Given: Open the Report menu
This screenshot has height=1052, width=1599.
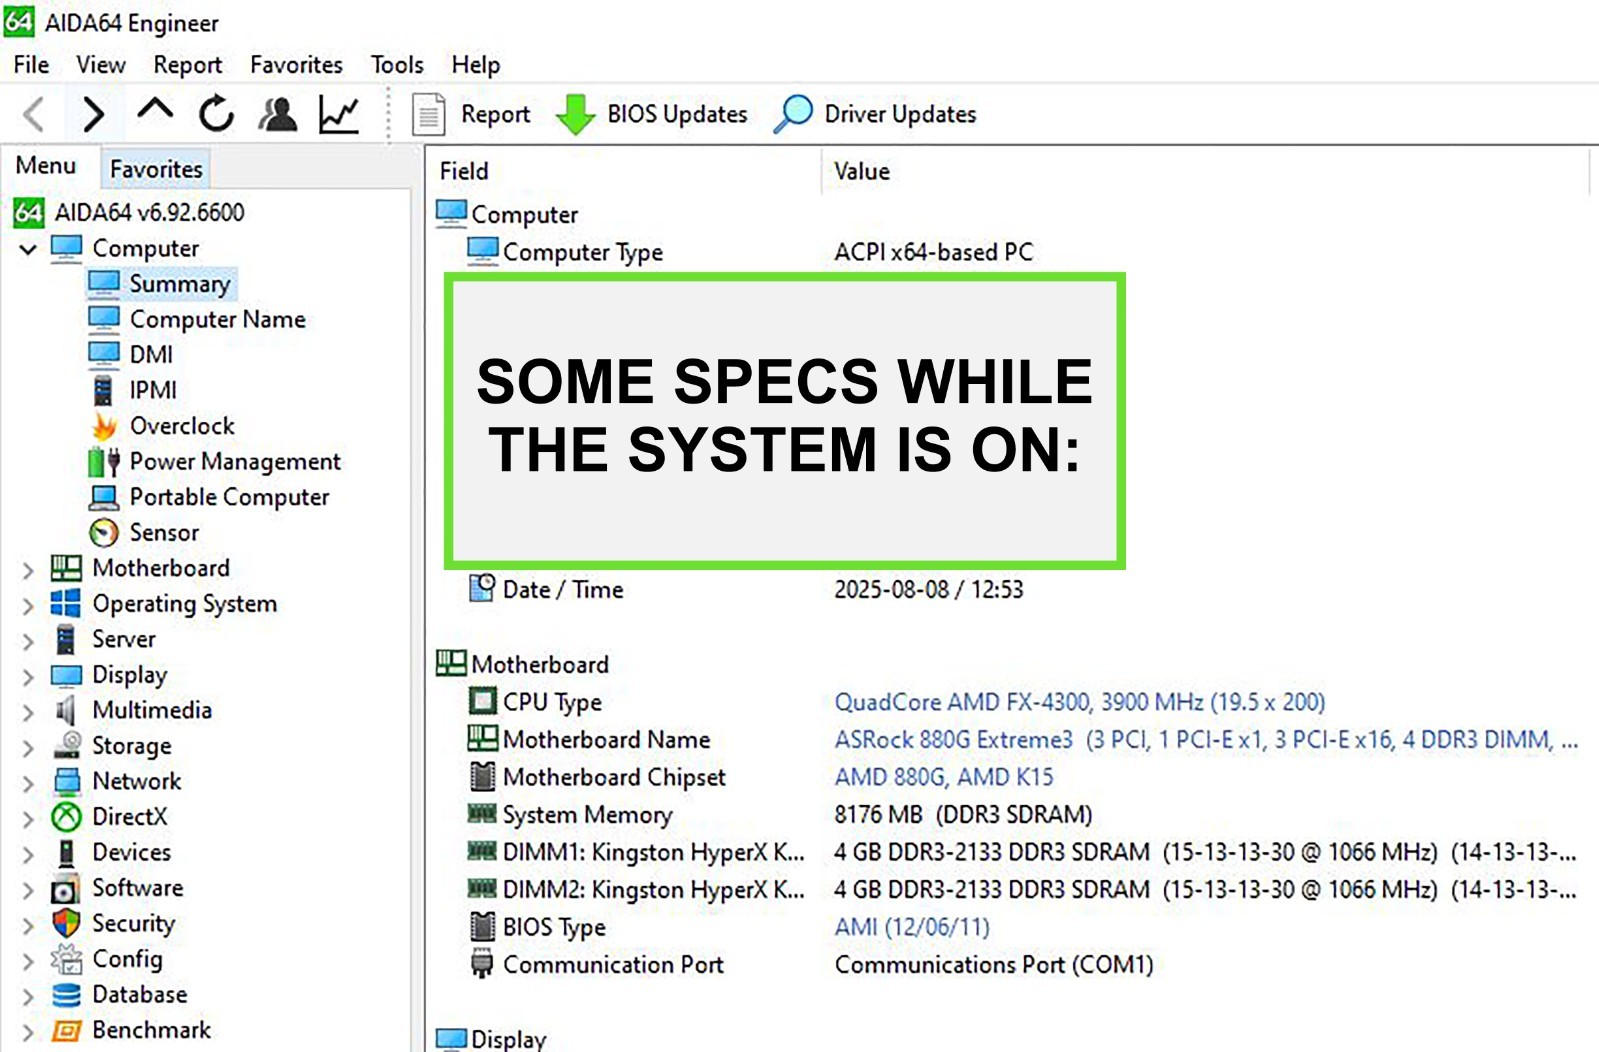Looking at the screenshot, I should point(188,65).
